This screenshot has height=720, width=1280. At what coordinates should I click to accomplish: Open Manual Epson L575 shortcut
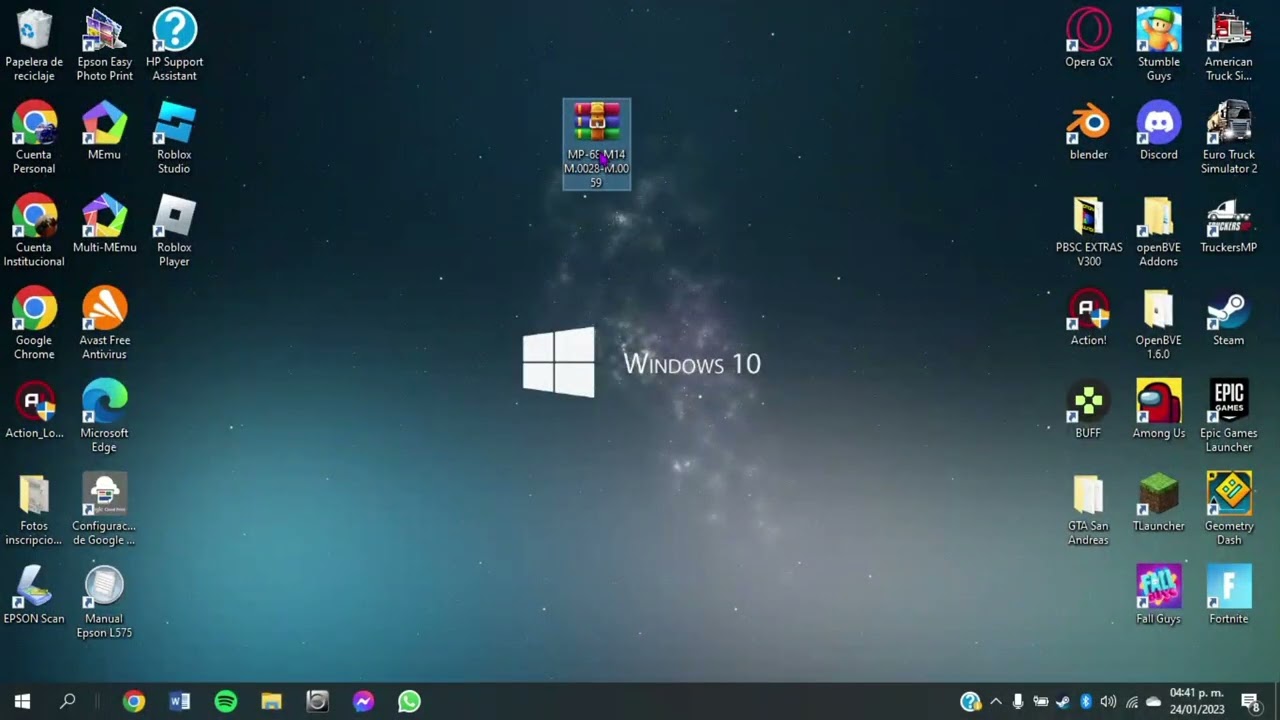coord(104,603)
